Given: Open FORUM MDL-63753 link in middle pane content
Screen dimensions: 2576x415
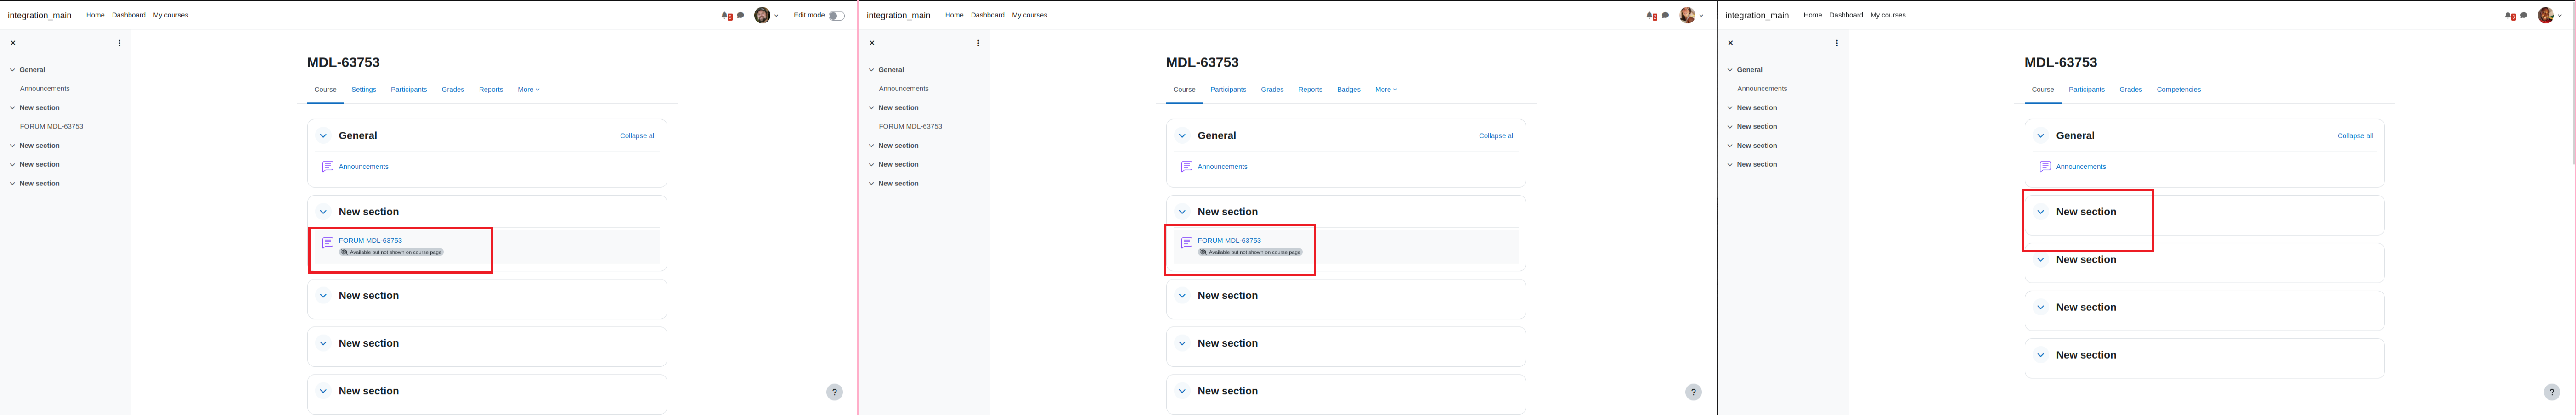Looking at the screenshot, I should 1229,241.
